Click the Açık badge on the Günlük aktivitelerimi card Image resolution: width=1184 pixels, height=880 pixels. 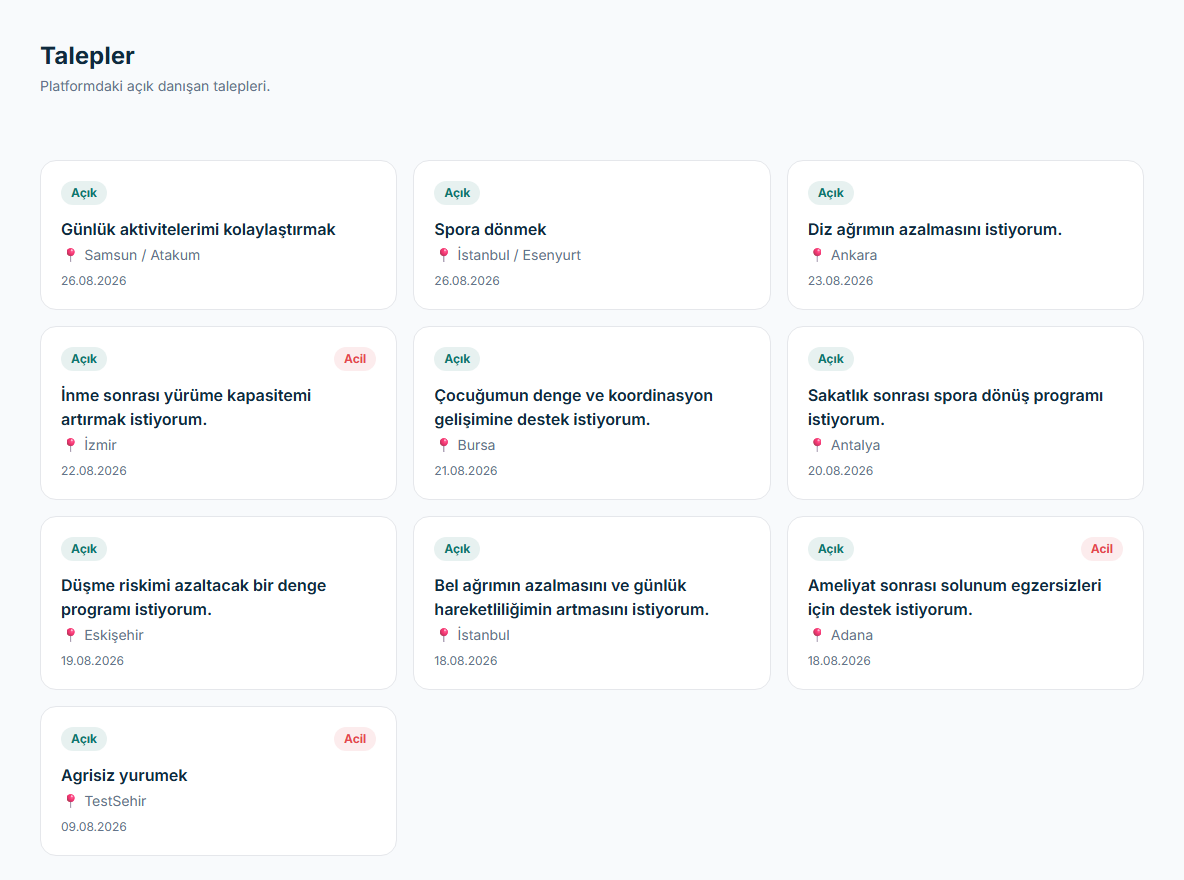(x=84, y=193)
